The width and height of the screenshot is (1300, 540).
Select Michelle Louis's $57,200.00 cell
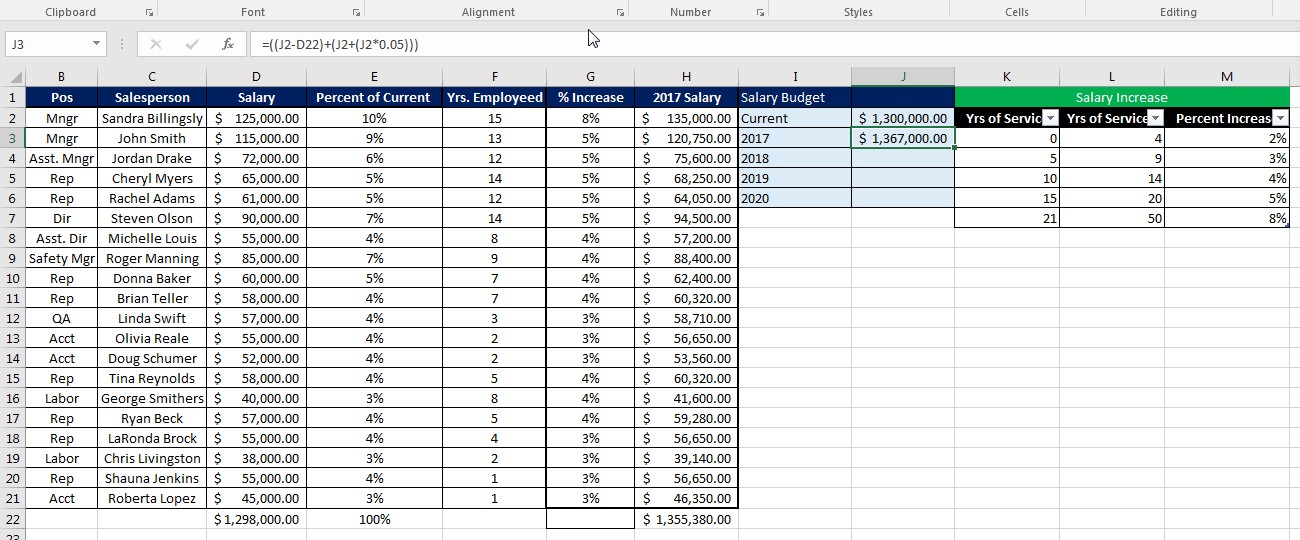pos(686,238)
